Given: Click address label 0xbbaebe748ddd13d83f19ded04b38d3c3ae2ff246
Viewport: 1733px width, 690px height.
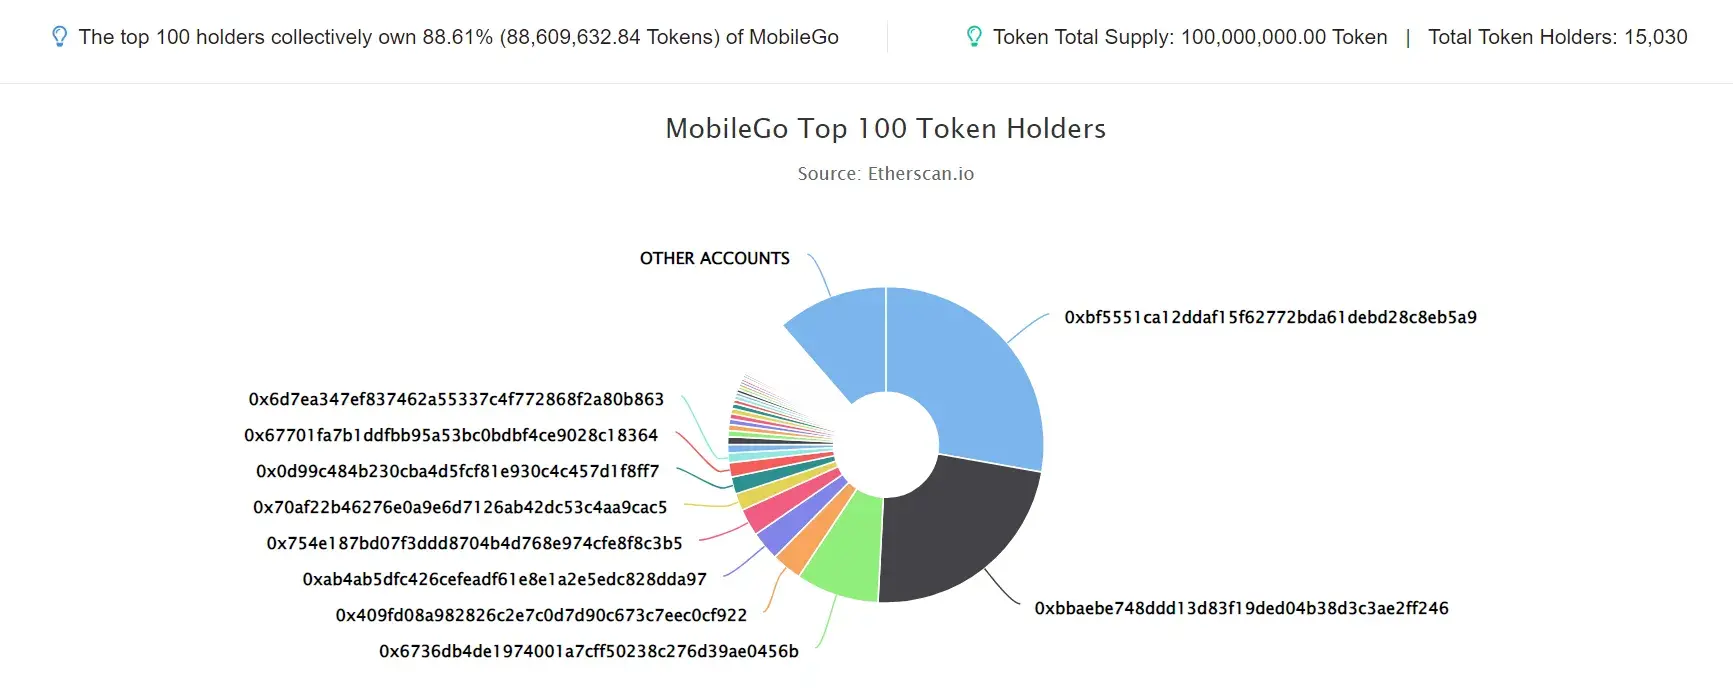Looking at the screenshot, I should click(1241, 608).
